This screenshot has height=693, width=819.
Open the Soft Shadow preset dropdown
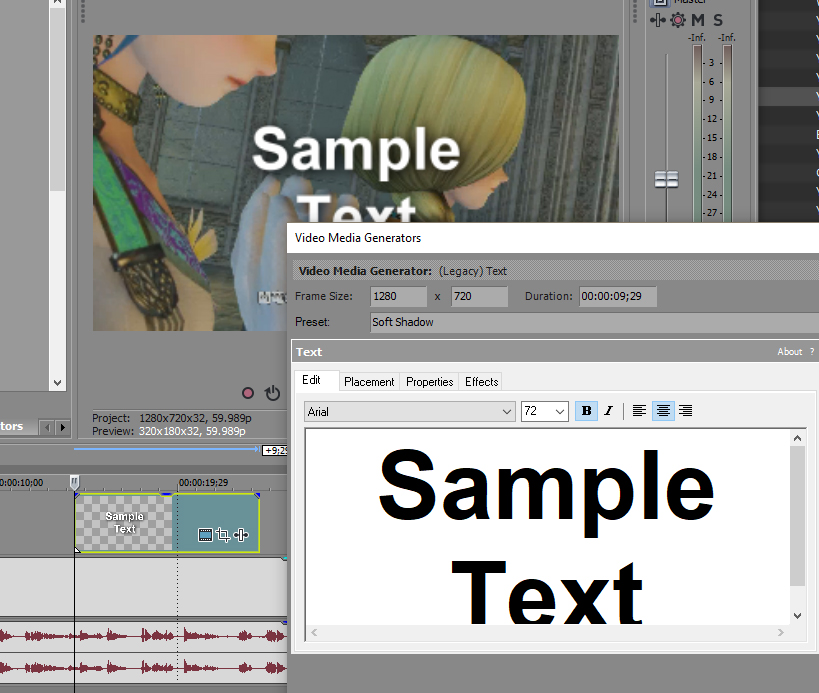point(594,322)
